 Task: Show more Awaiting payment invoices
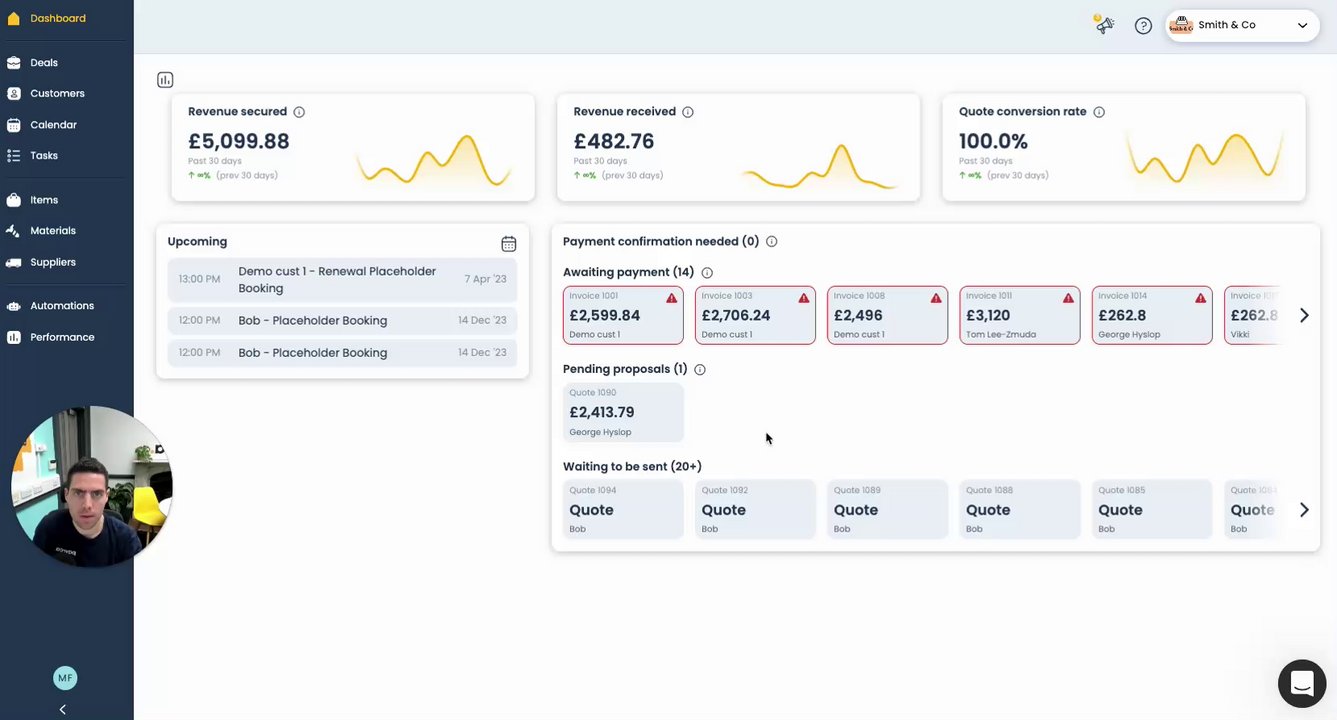point(1304,315)
